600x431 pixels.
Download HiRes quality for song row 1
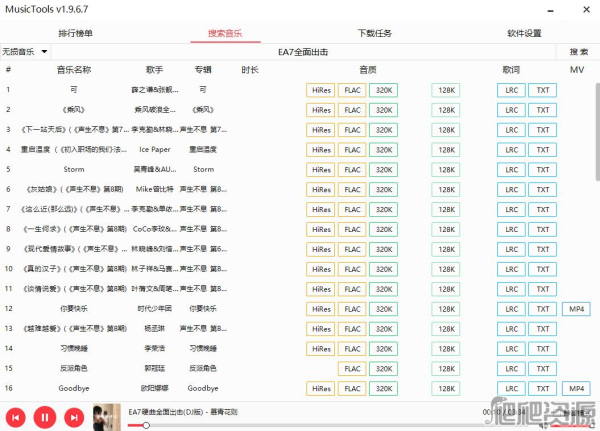[321, 89]
